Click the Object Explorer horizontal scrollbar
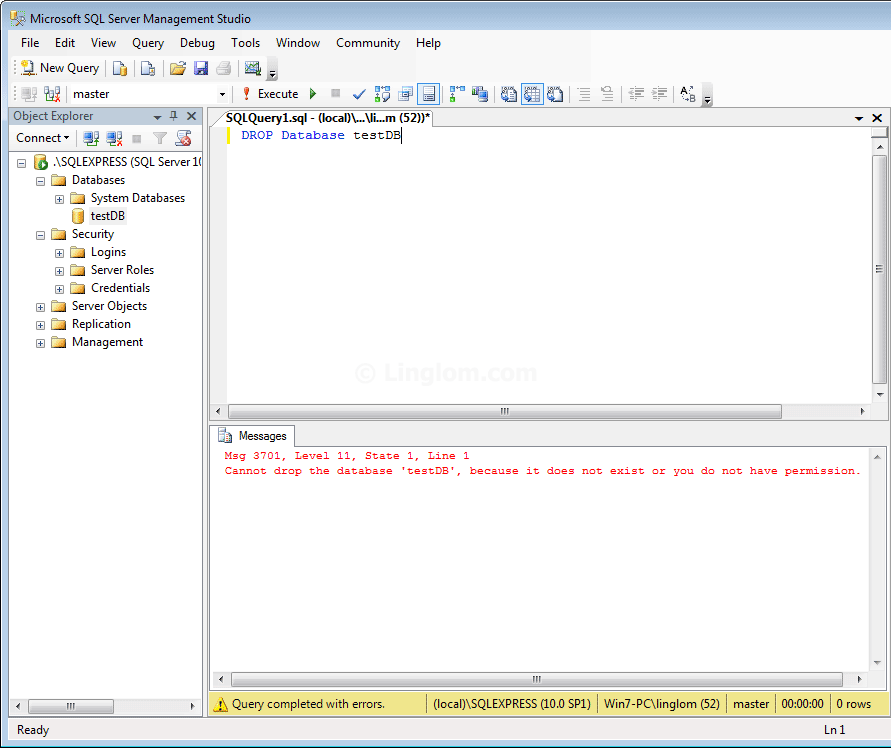This screenshot has height=748, width=891. (x=71, y=707)
